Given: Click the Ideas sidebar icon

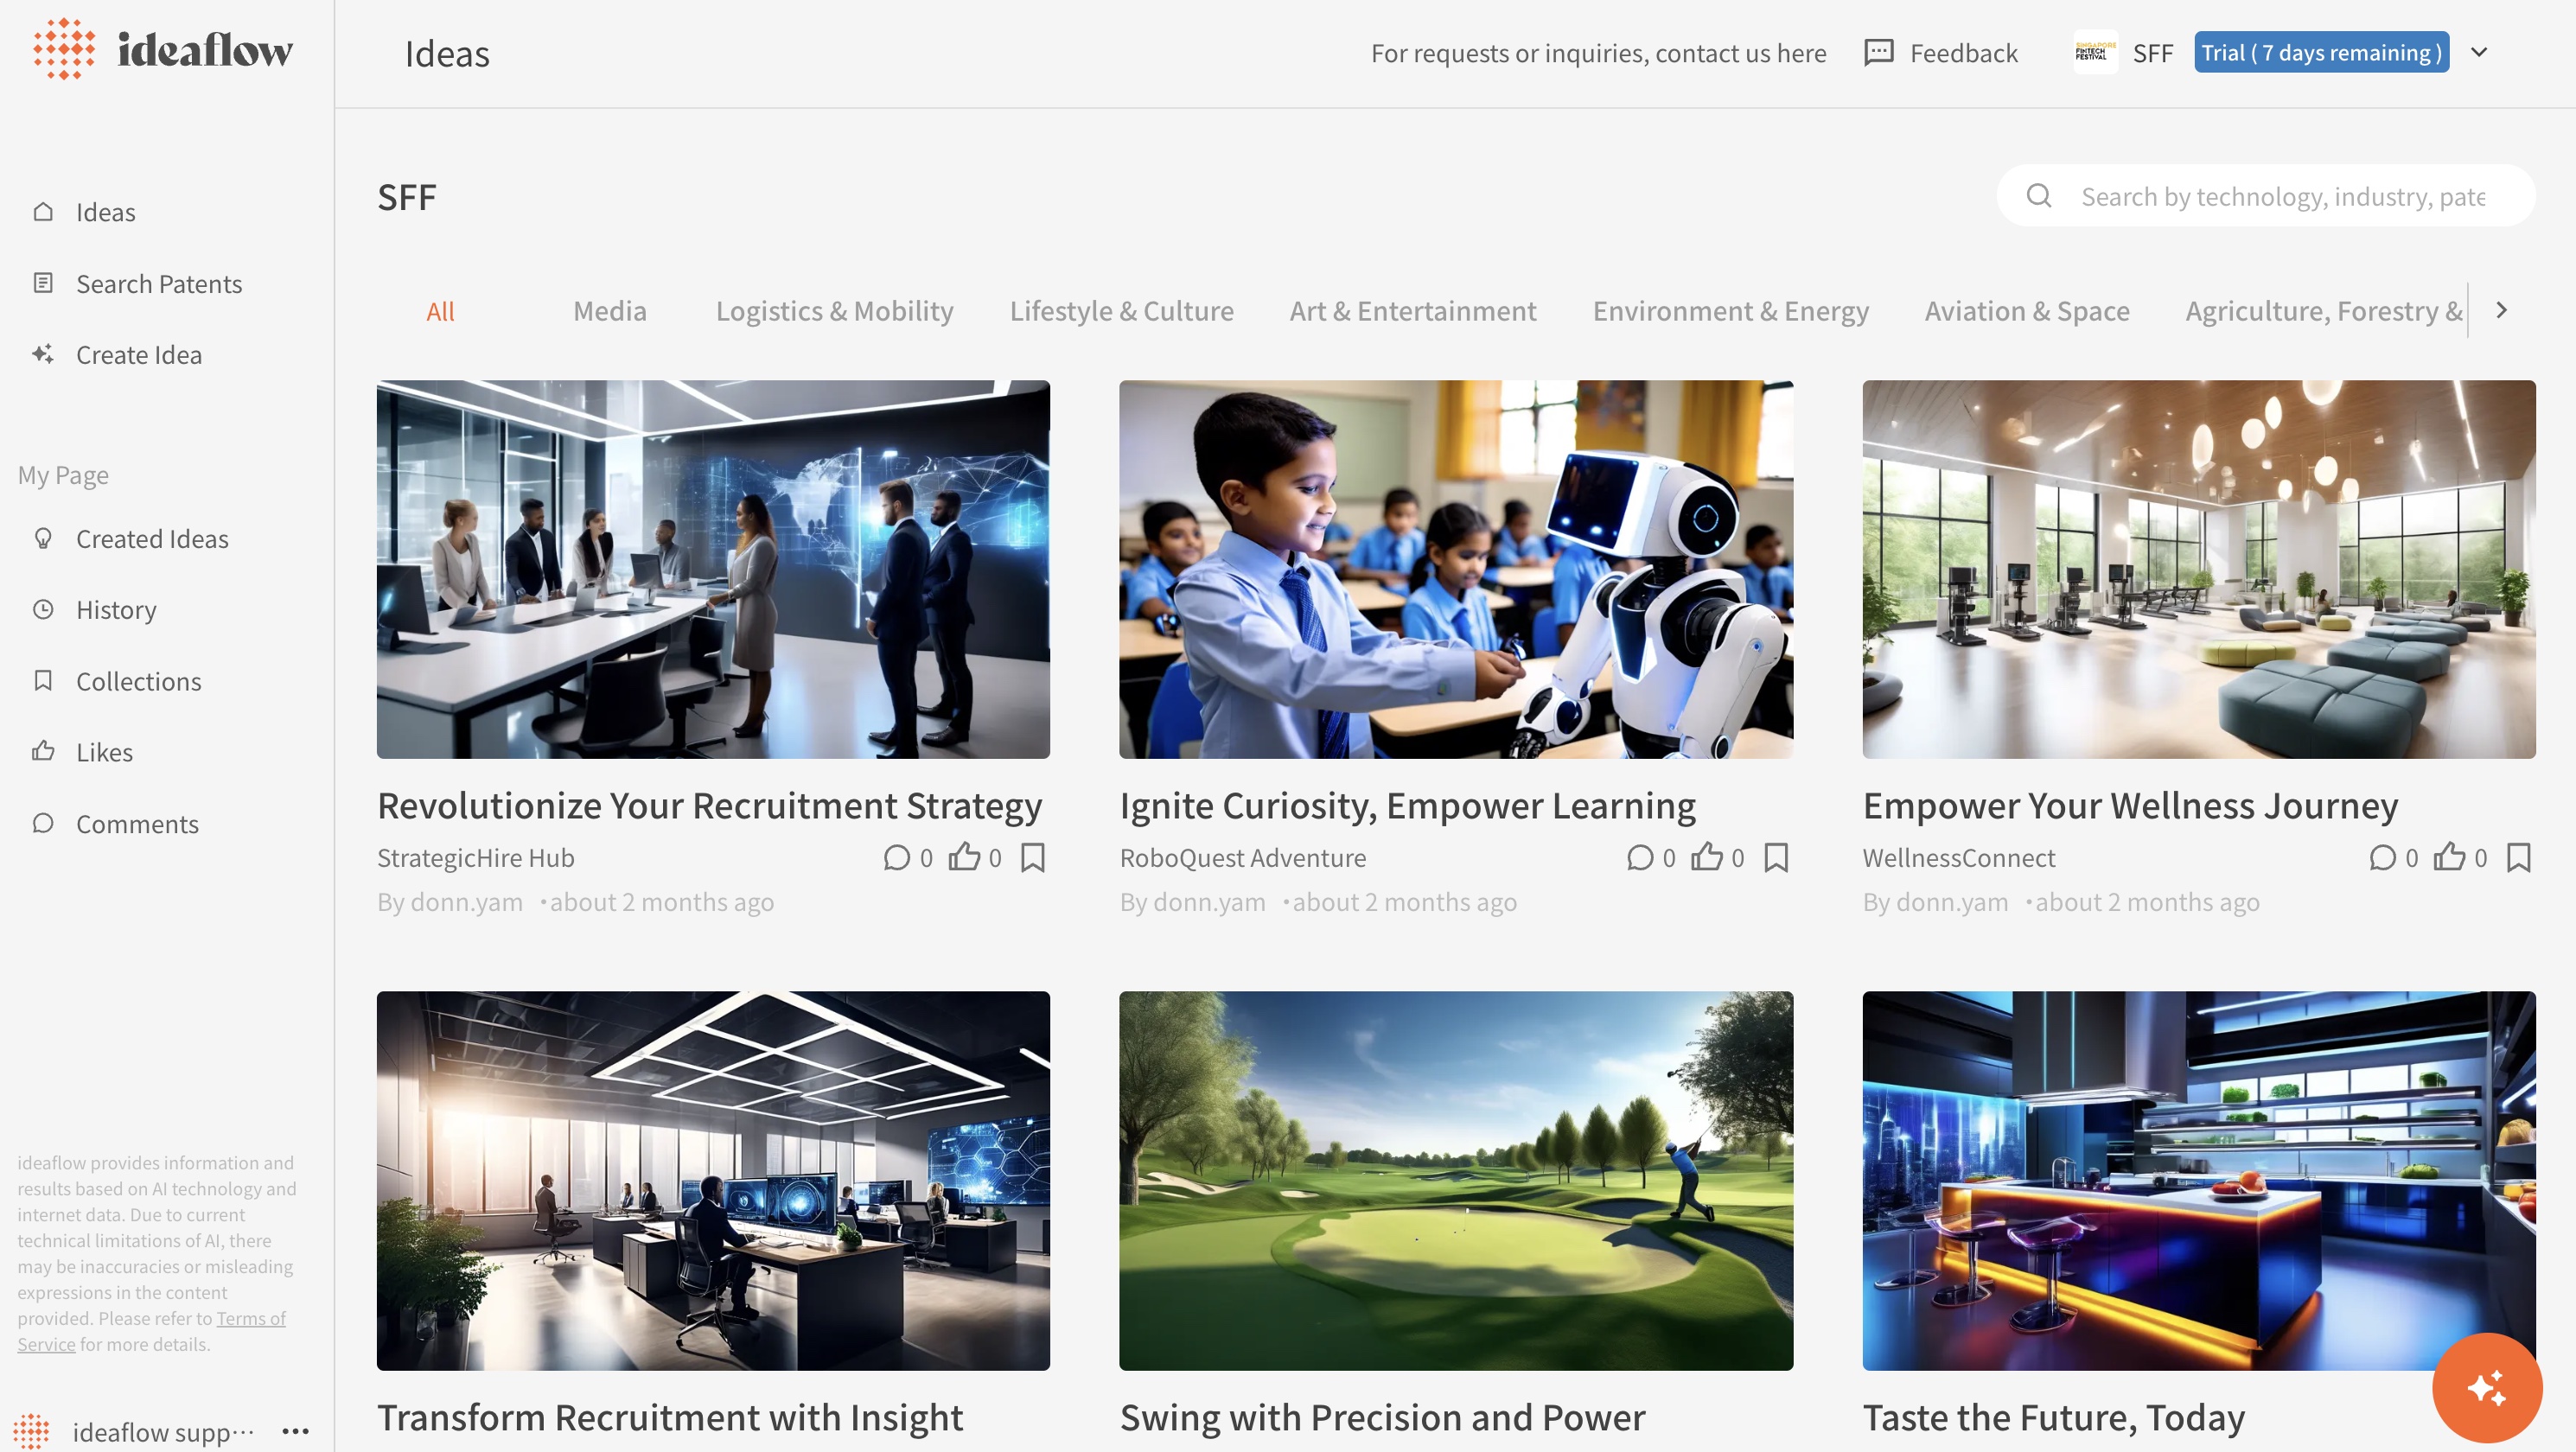Looking at the screenshot, I should pyautogui.click(x=42, y=213).
